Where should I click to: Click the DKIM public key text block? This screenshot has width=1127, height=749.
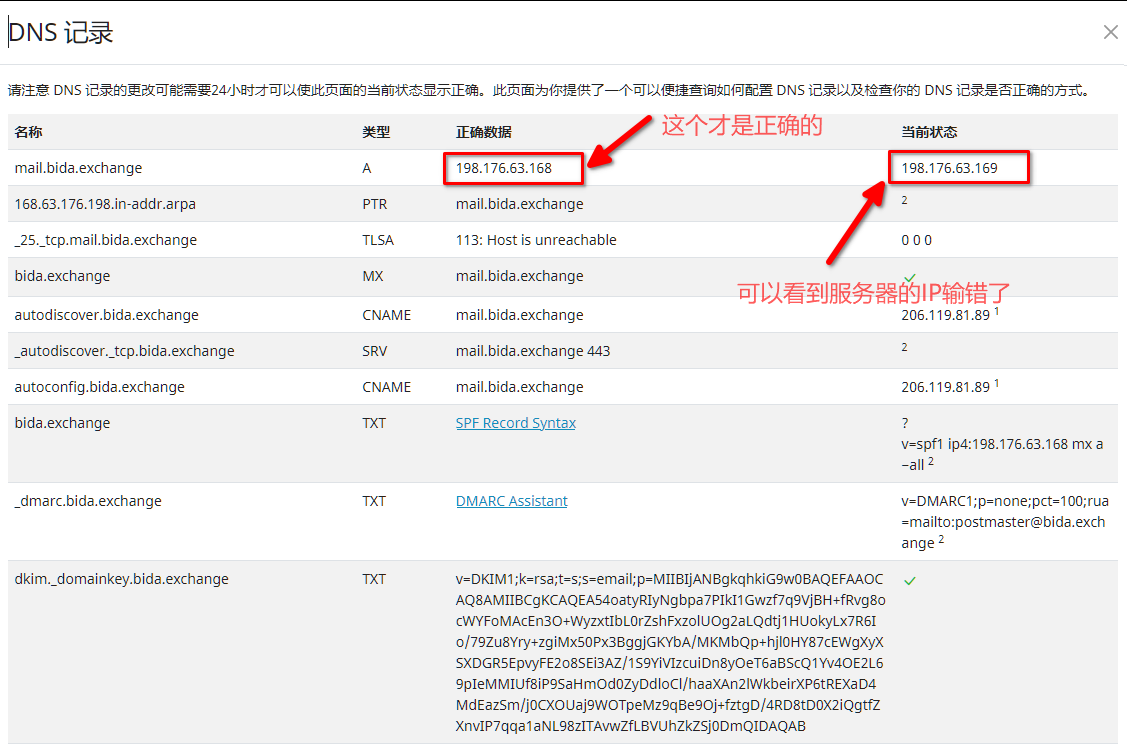(x=669, y=652)
